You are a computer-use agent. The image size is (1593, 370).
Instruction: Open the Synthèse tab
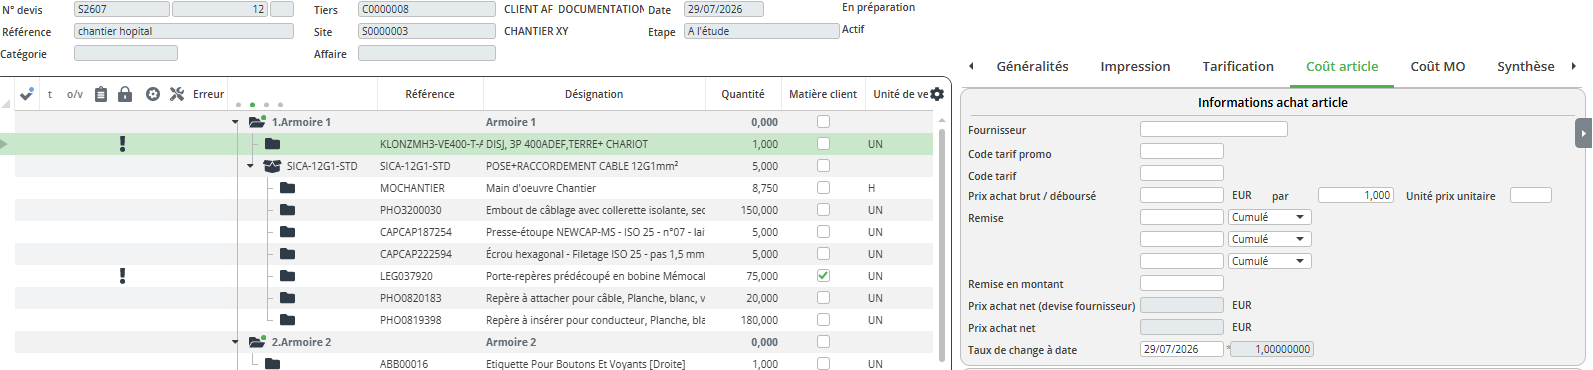pyautogui.click(x=1525, y=66)
